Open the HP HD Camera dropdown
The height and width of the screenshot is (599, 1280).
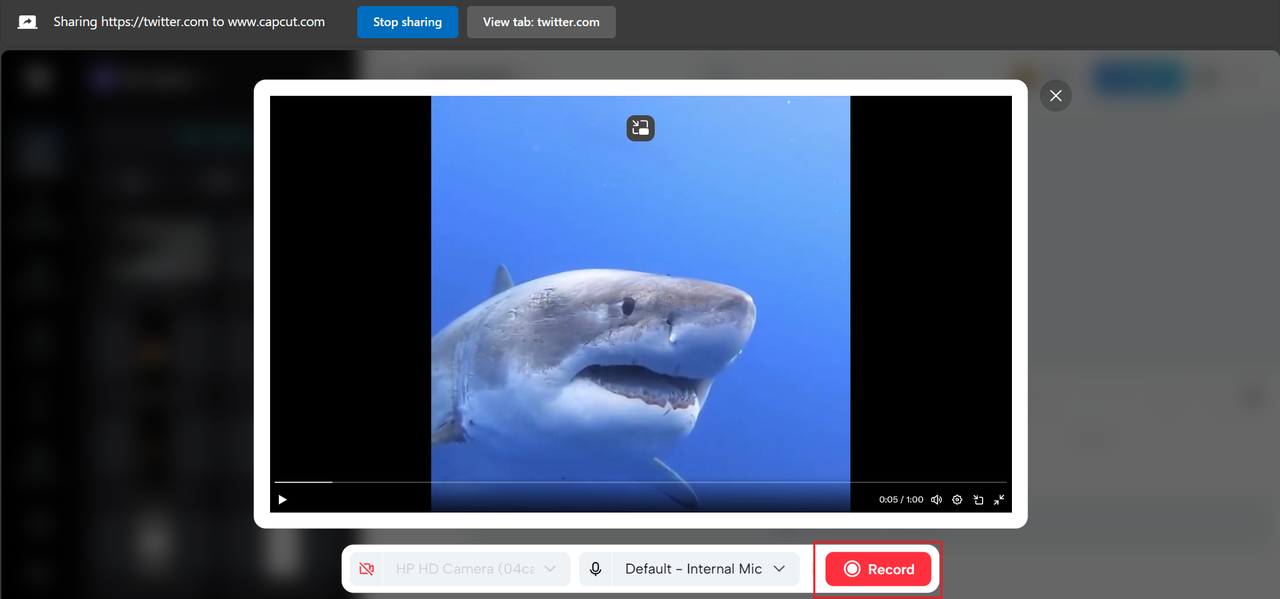[x=476, y=569]
